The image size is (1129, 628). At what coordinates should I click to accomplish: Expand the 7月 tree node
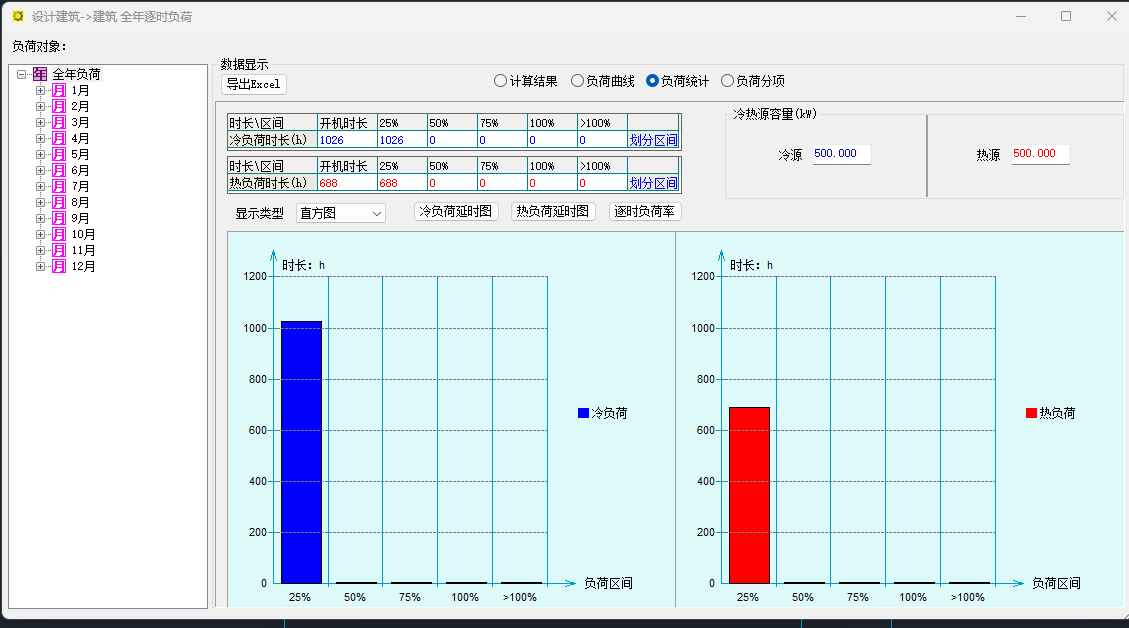[x=41, y=186]
